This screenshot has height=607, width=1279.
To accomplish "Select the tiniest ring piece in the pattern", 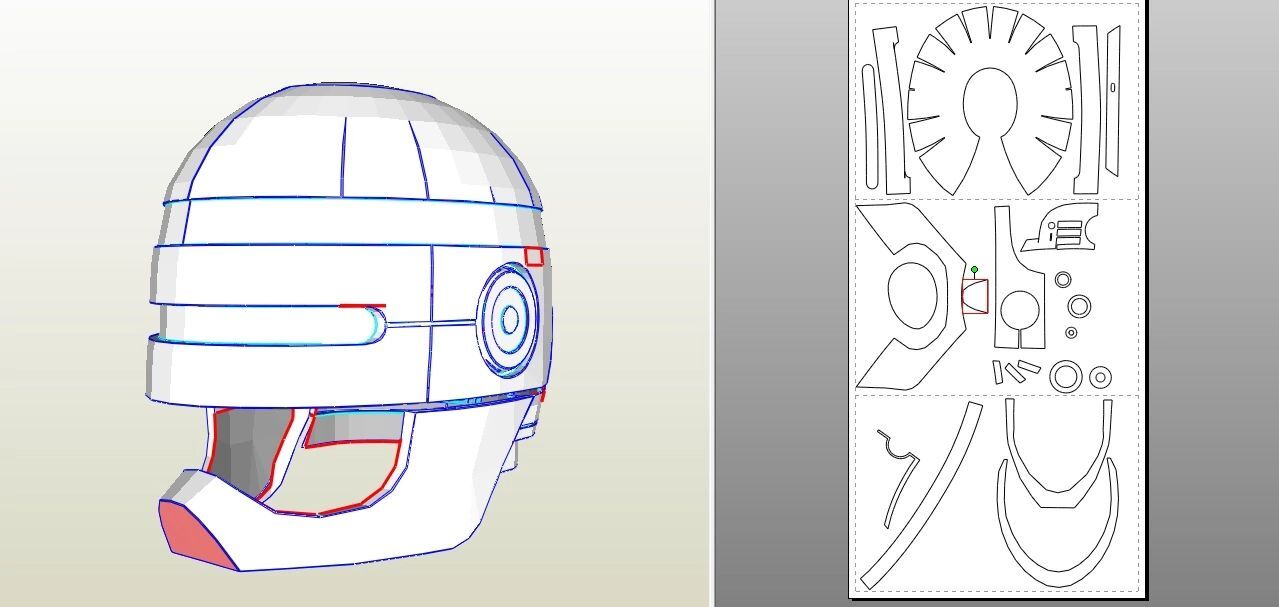I will coord(1071,332).
